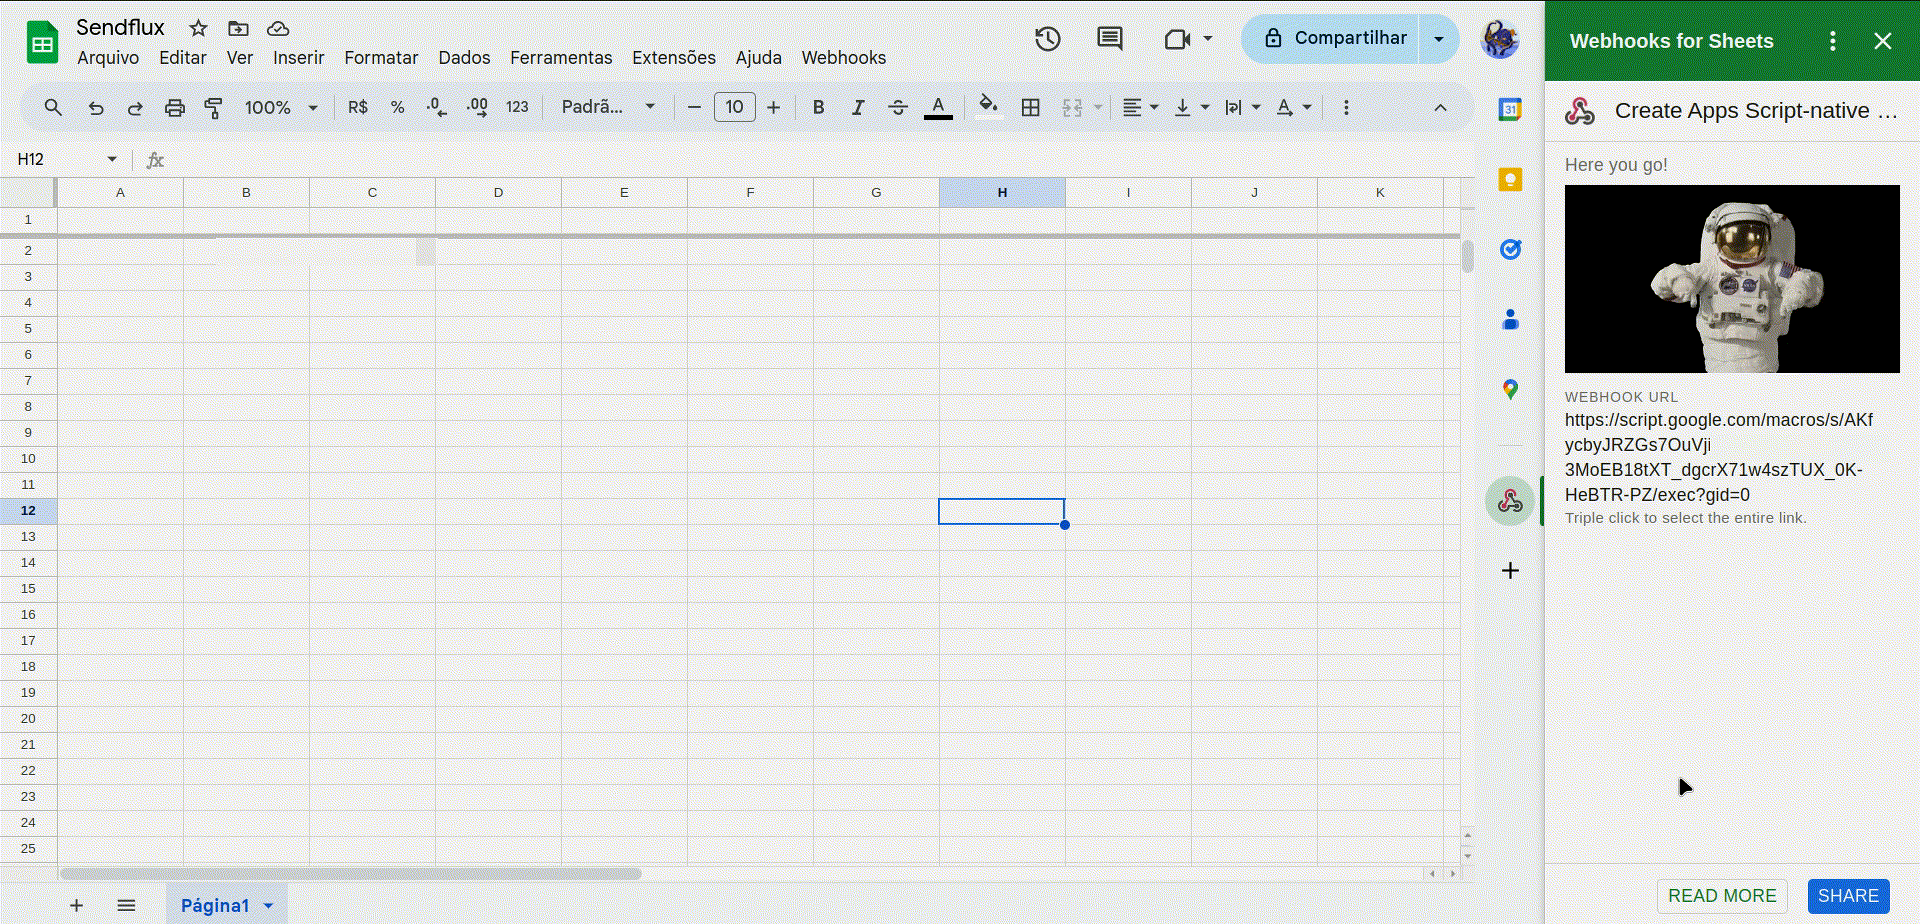The width and height of the screenshot is (1920, 924).
Task: Click the webhook URL link text
Action: (x=1718, y=457)
